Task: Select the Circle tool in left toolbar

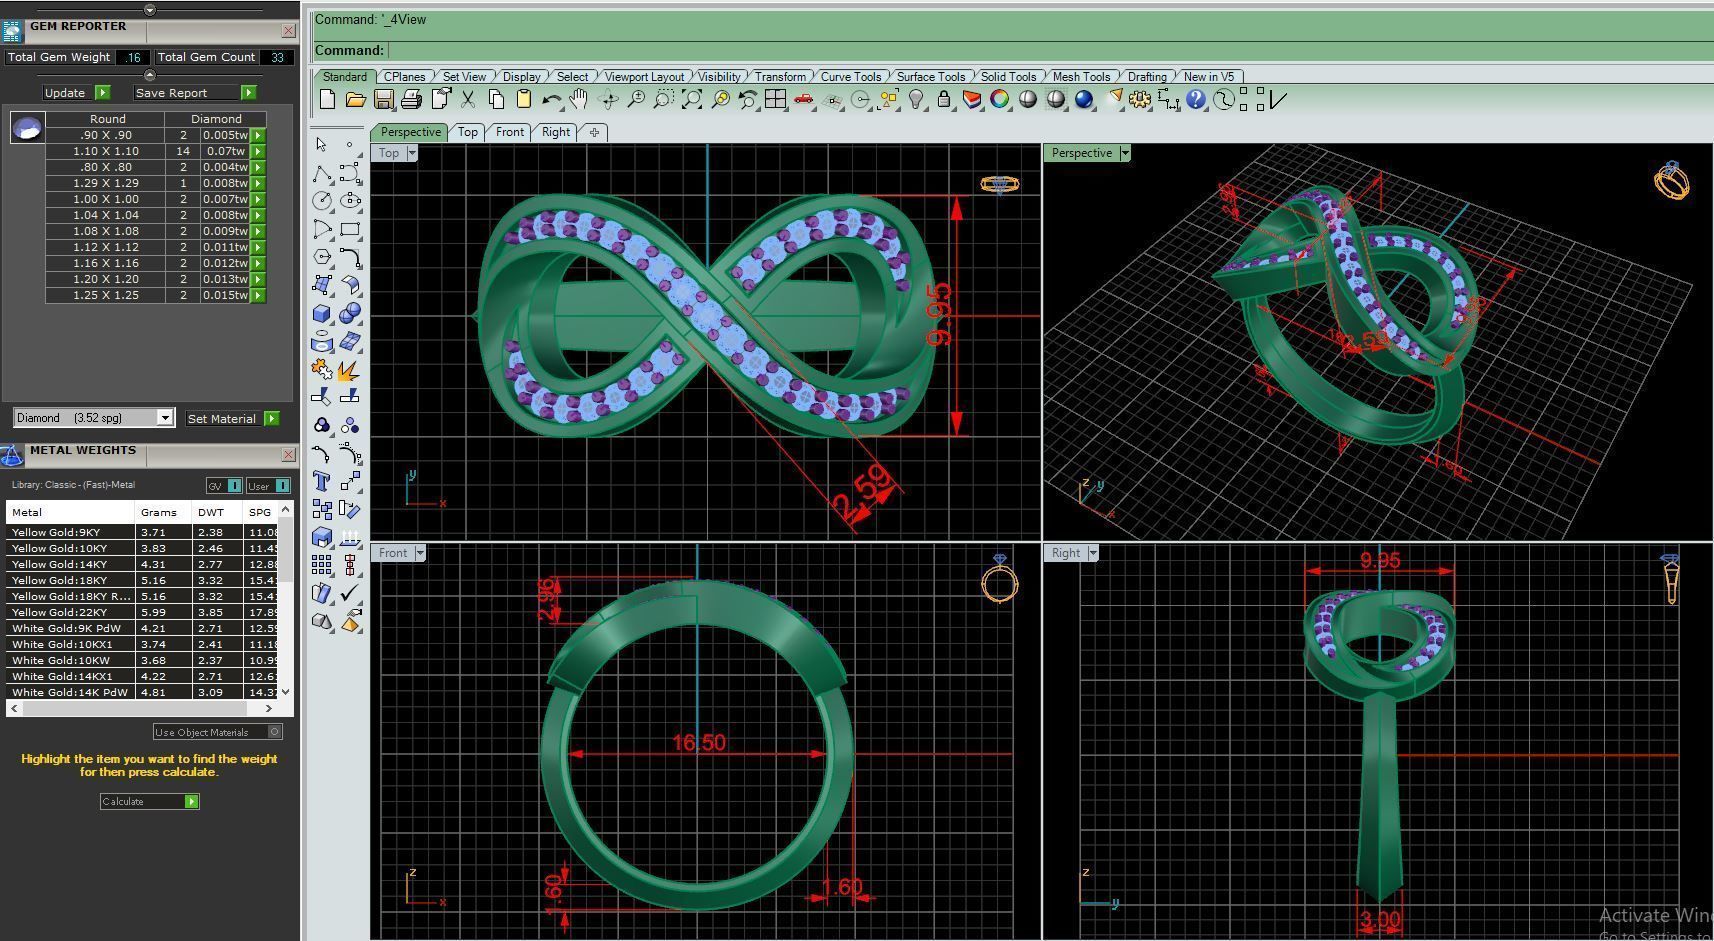Action: tap(322, 201)
